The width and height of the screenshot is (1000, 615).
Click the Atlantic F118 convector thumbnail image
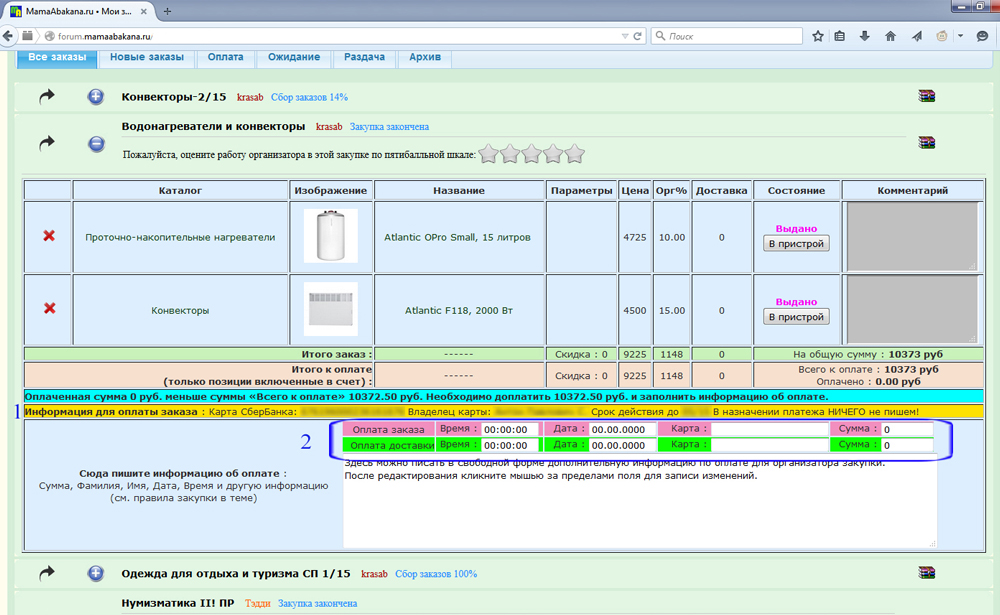point(330,309)
